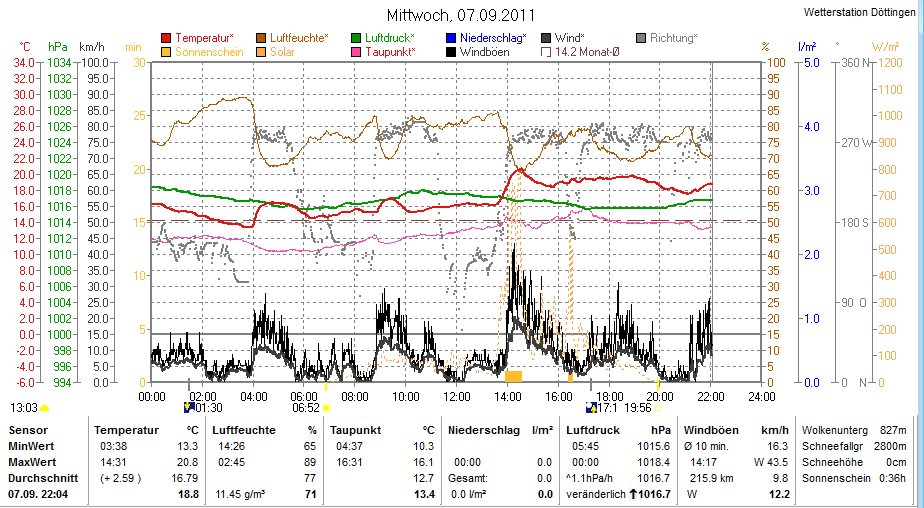Click the orange sunshine bar near 14:00
The image size is (924, 508).
(x=514, y=376)
